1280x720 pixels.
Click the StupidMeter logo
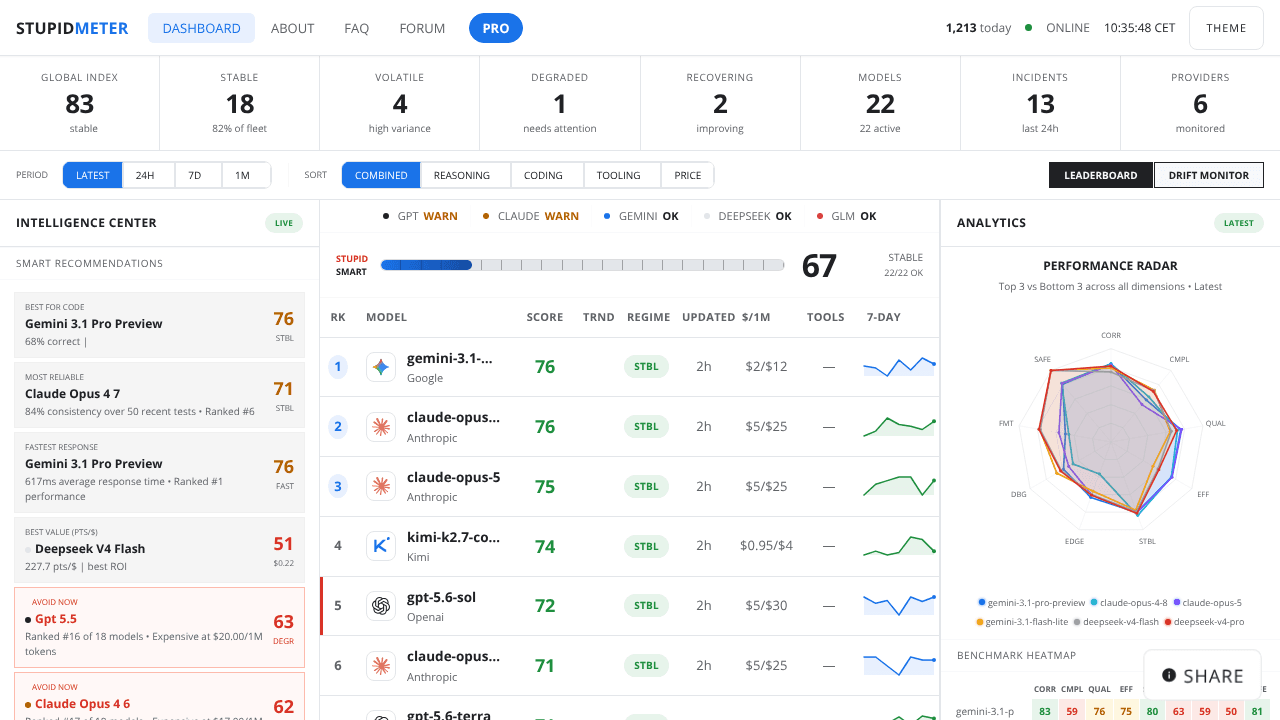click(72, 28)
